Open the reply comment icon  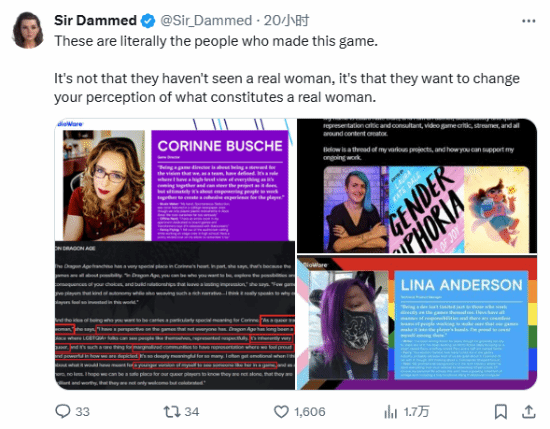click(x=63, y=411)
